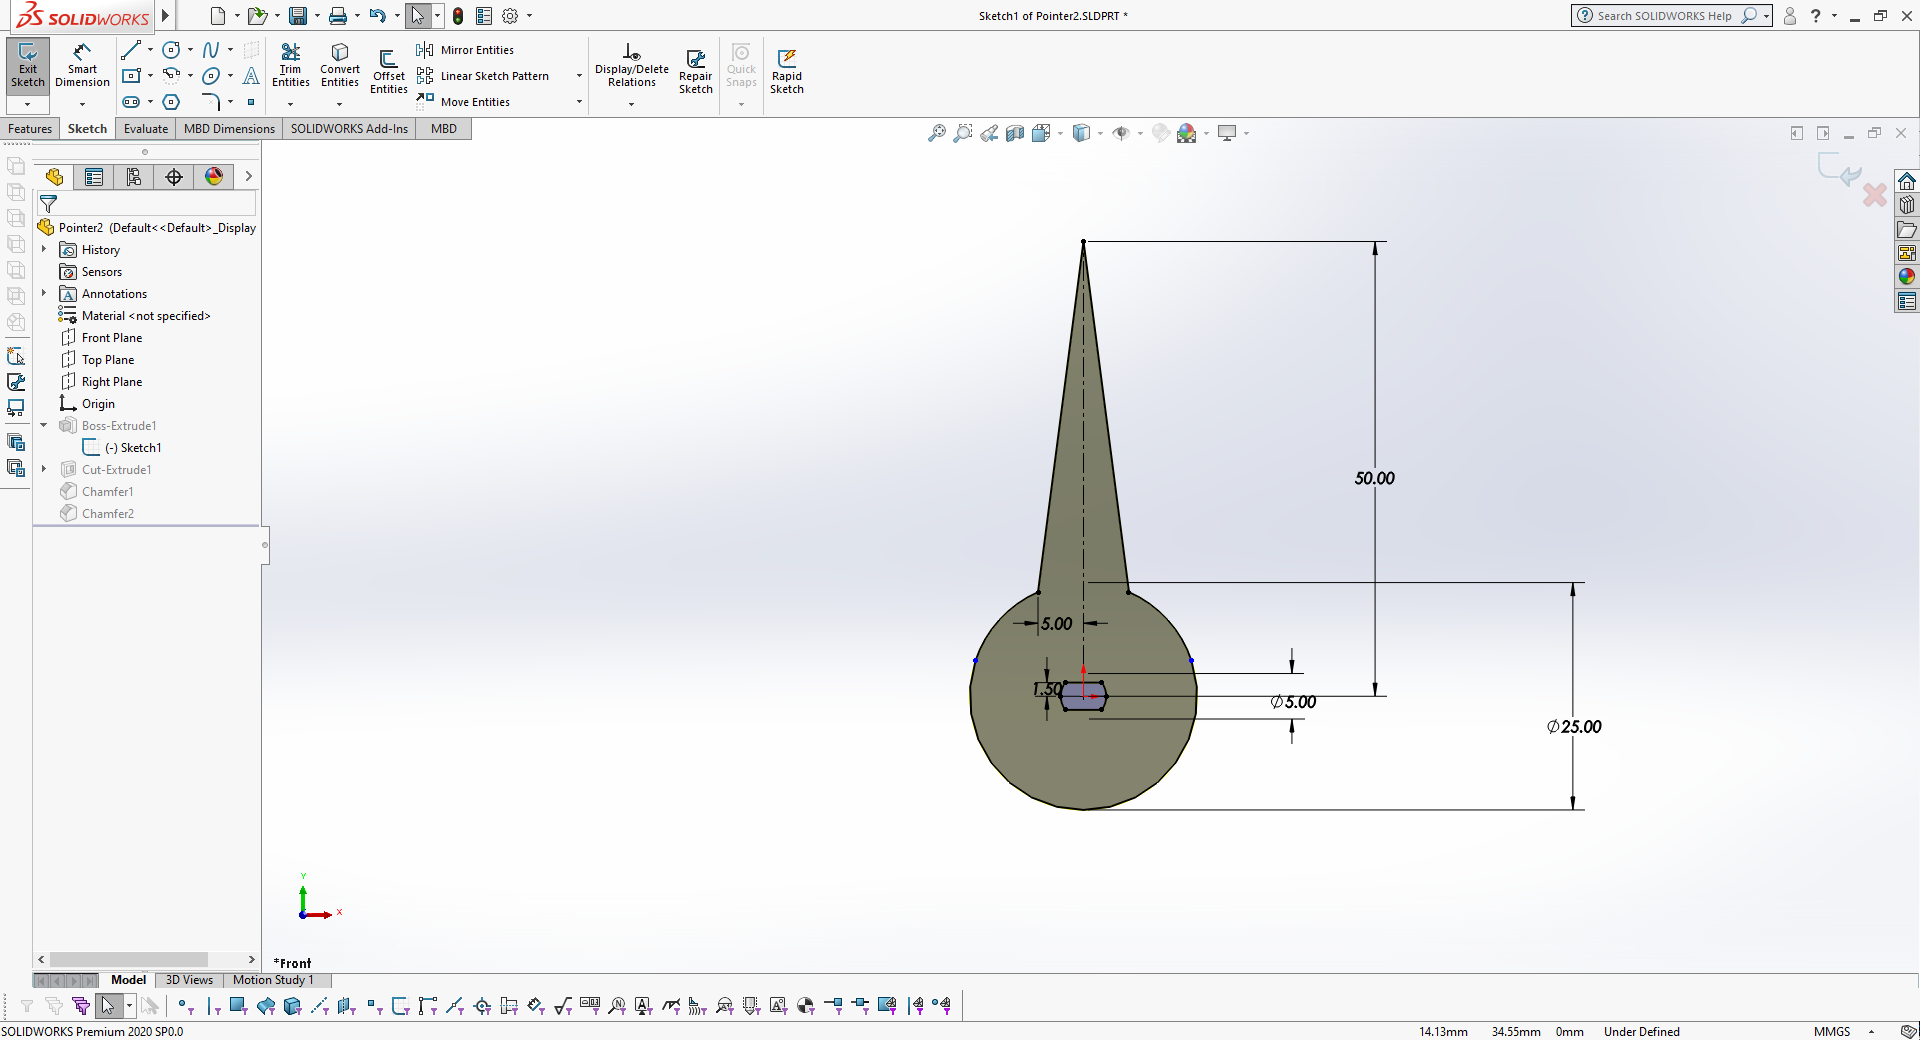The image size is (1920, 1040).
Task: Activate the Smart Dimension tool
Action: [x=82, y=66]
